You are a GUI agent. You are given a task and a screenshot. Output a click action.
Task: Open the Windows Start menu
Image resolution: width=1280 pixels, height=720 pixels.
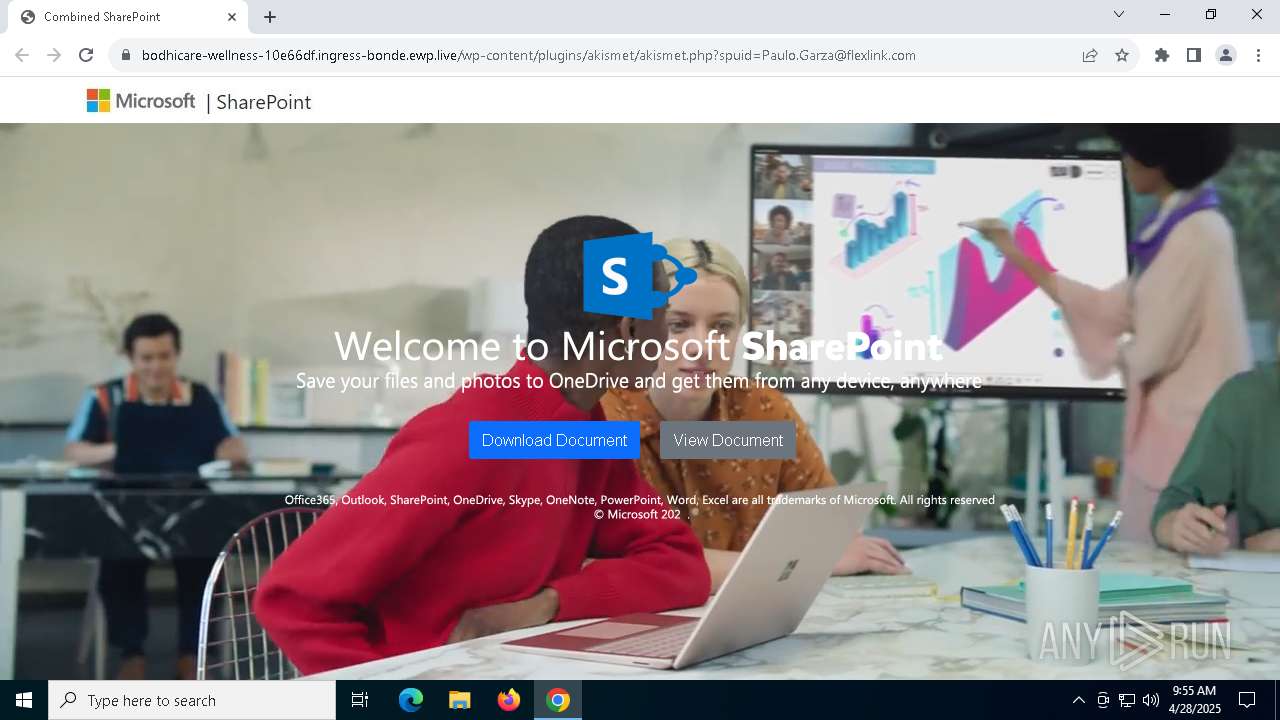coord(24,700)
